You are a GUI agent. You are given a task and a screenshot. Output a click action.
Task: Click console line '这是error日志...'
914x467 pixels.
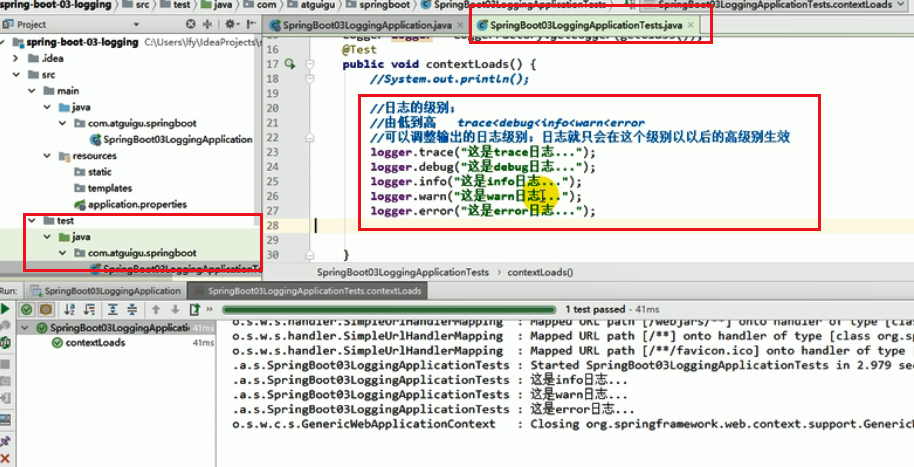tap(582, 409)
